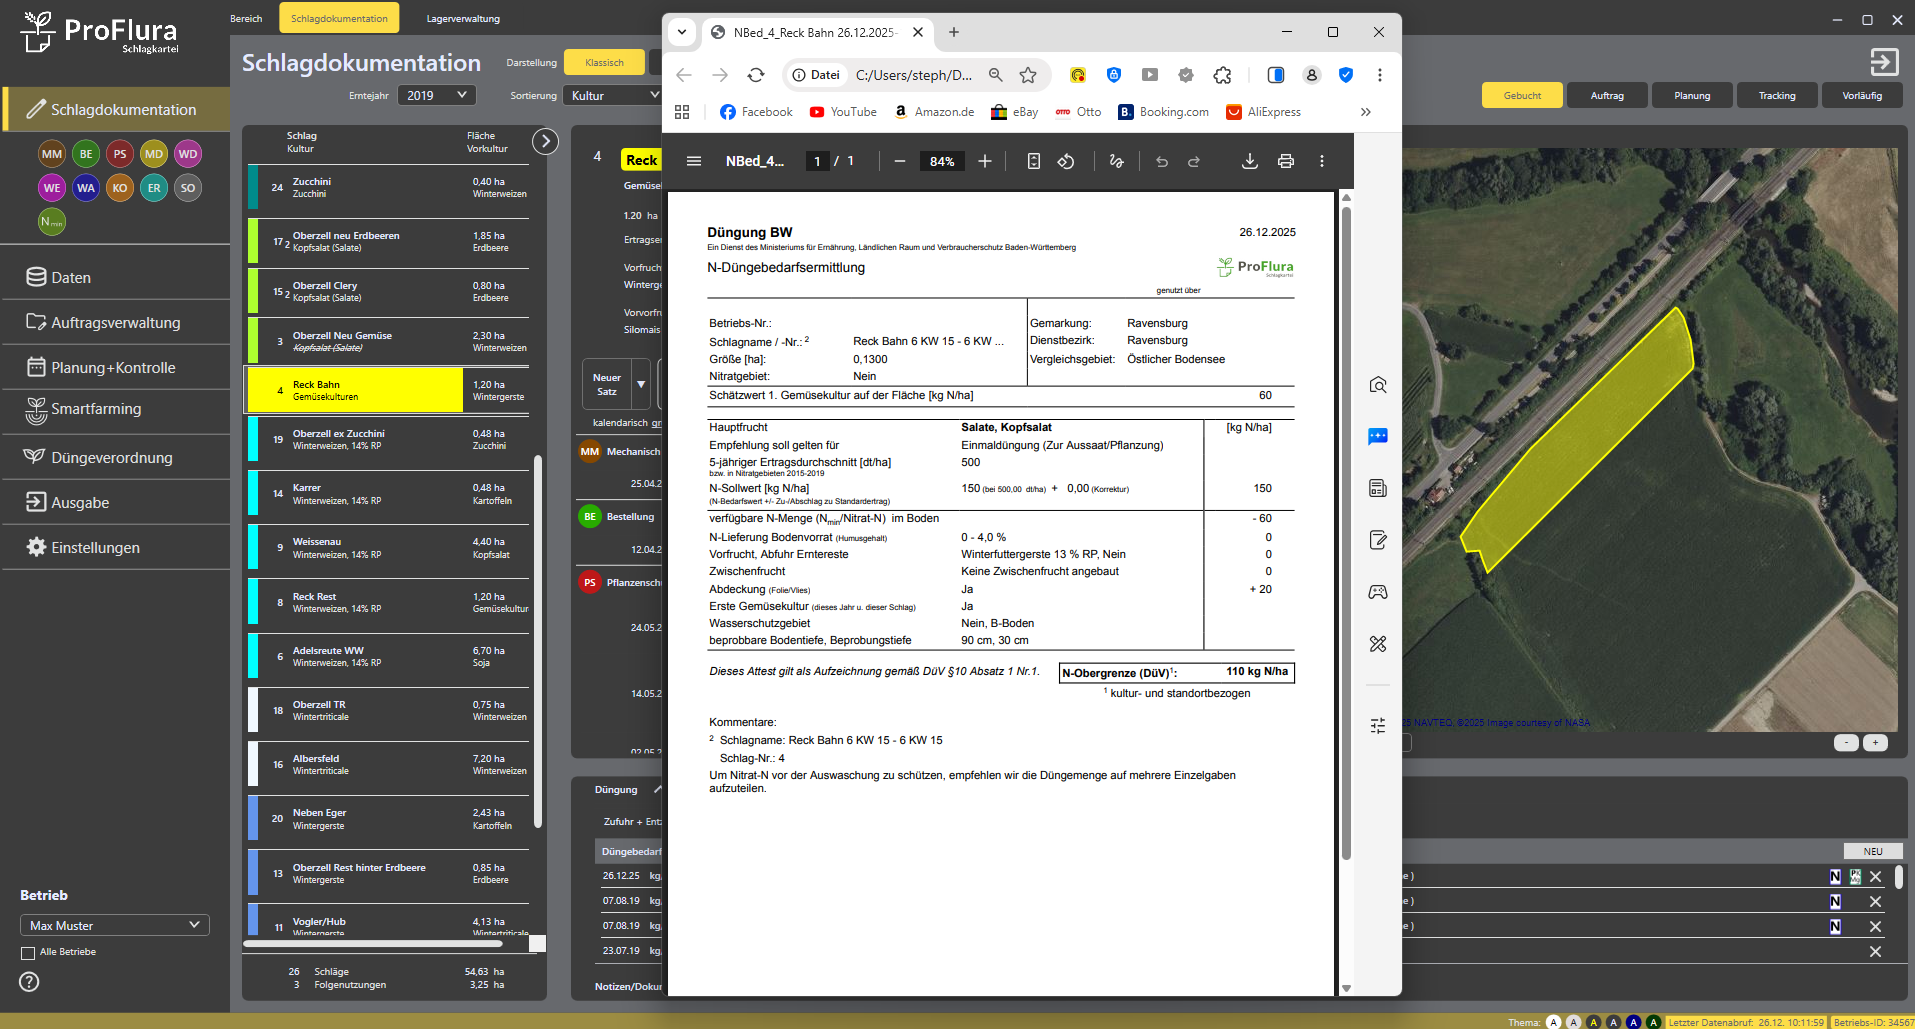The image size is (1915, 1029).
Task: Switch to the Lagerverwaltung tab
Action: (x=463, y=19)
